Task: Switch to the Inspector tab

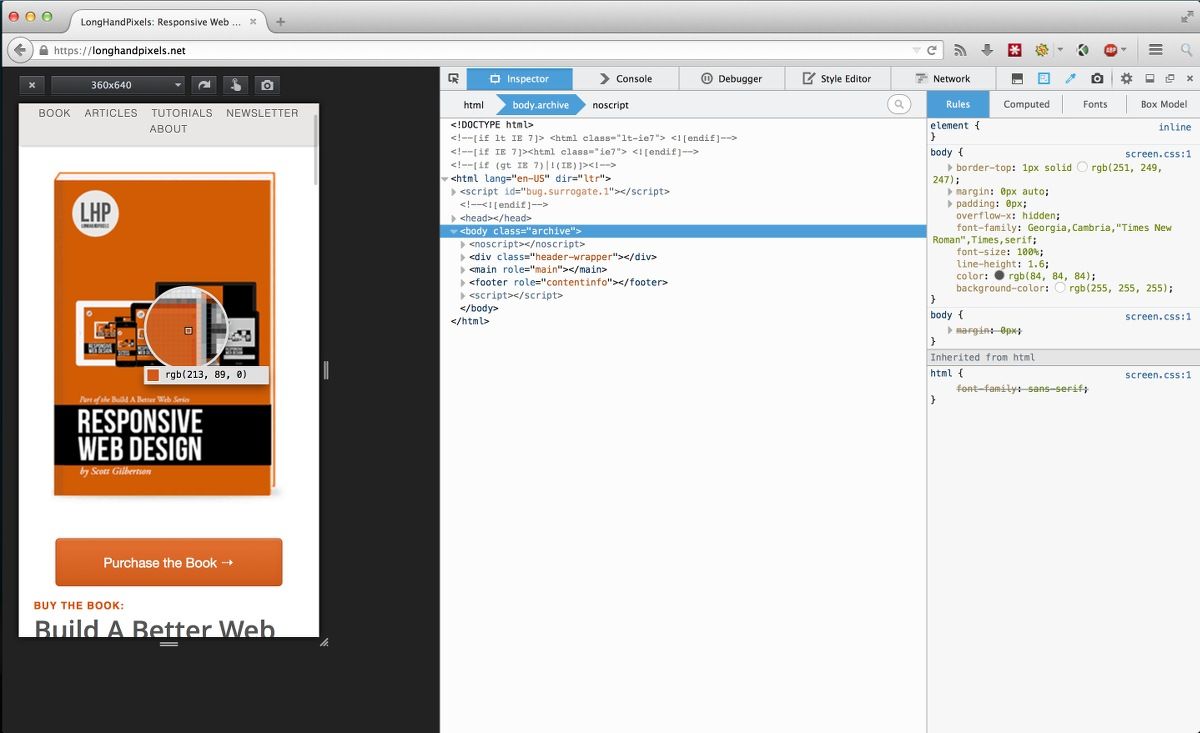Action: tap(519, 78)
